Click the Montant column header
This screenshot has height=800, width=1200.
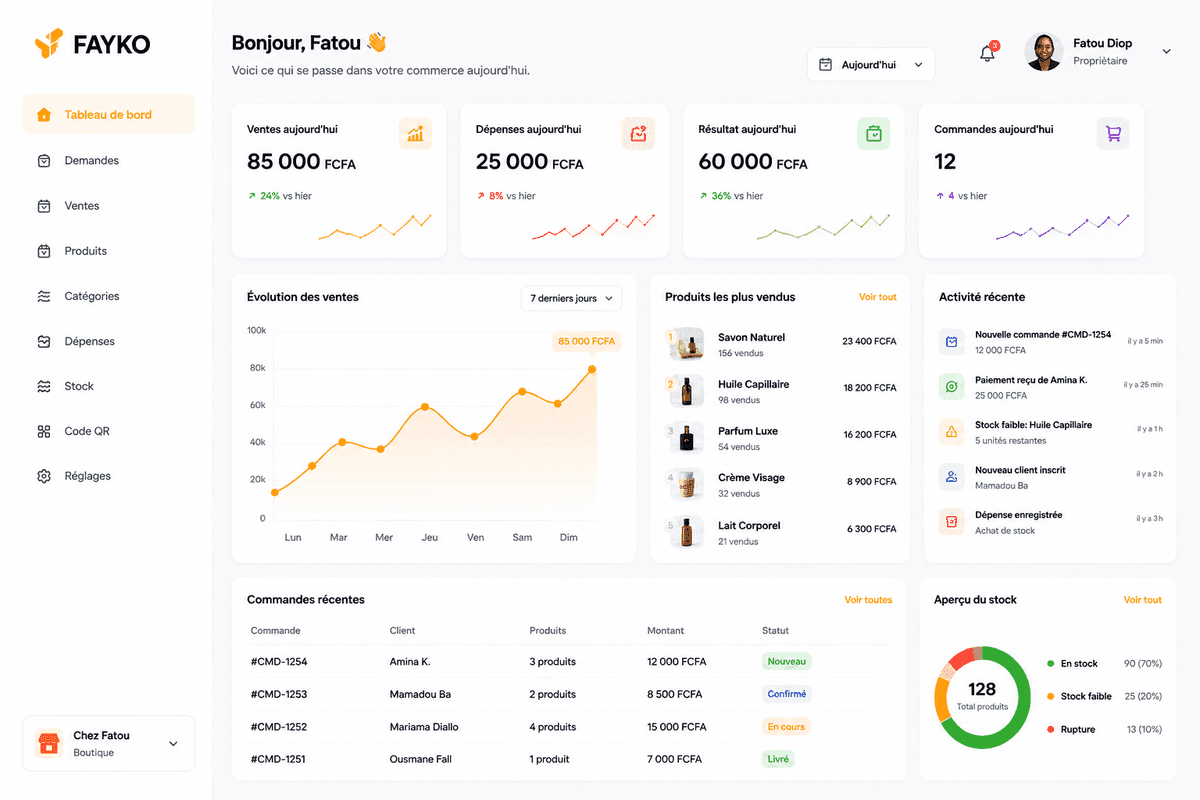666,631
